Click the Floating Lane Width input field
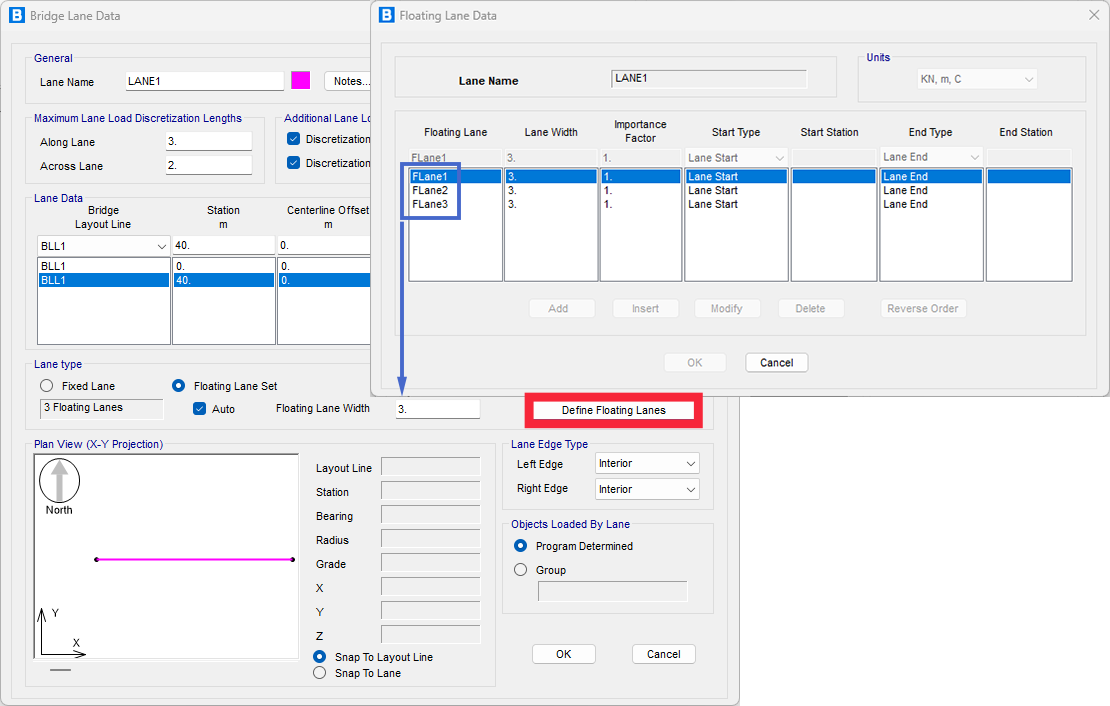This screenshot has height=706, width=1110. tap(437, 409)
